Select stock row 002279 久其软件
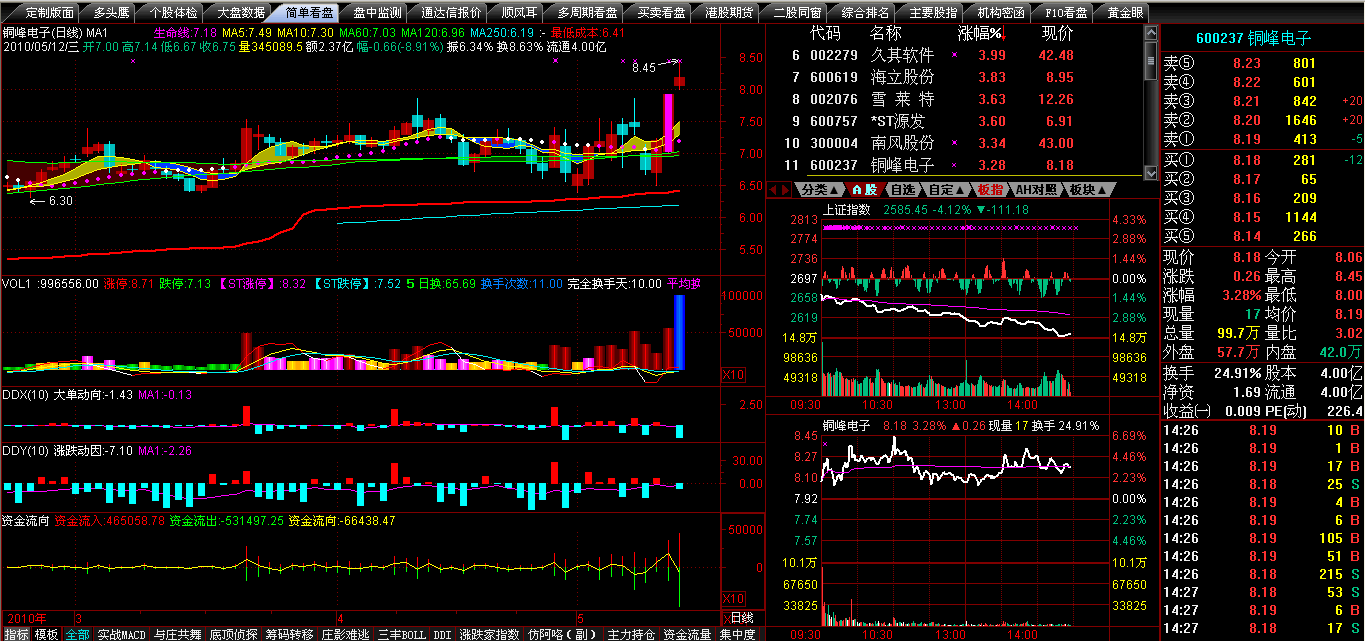Image resolution: width=1365 pixels, height=641 pixels. pyautogui.click(x=953, y=55)
